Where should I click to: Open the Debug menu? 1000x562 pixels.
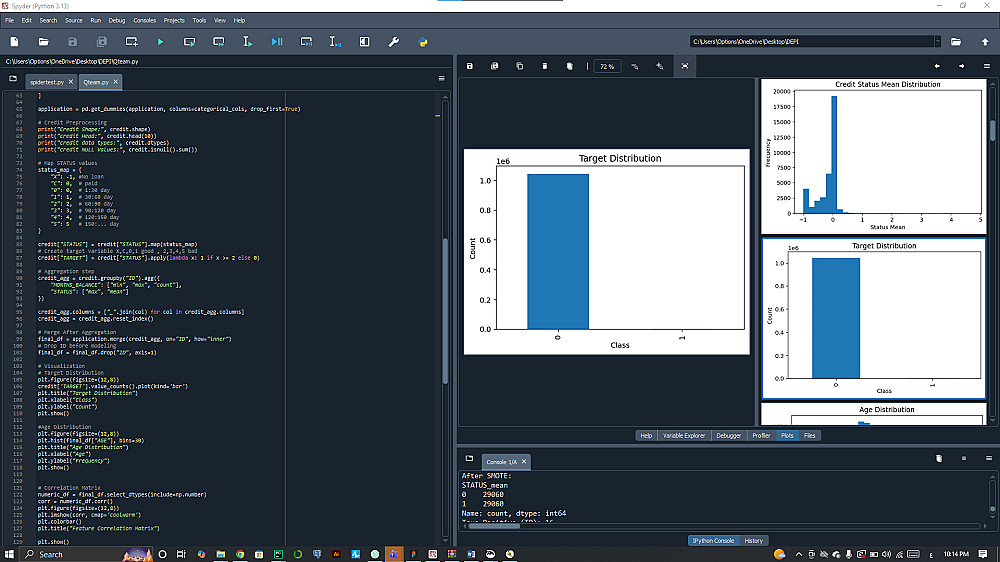tap(117, 20)
